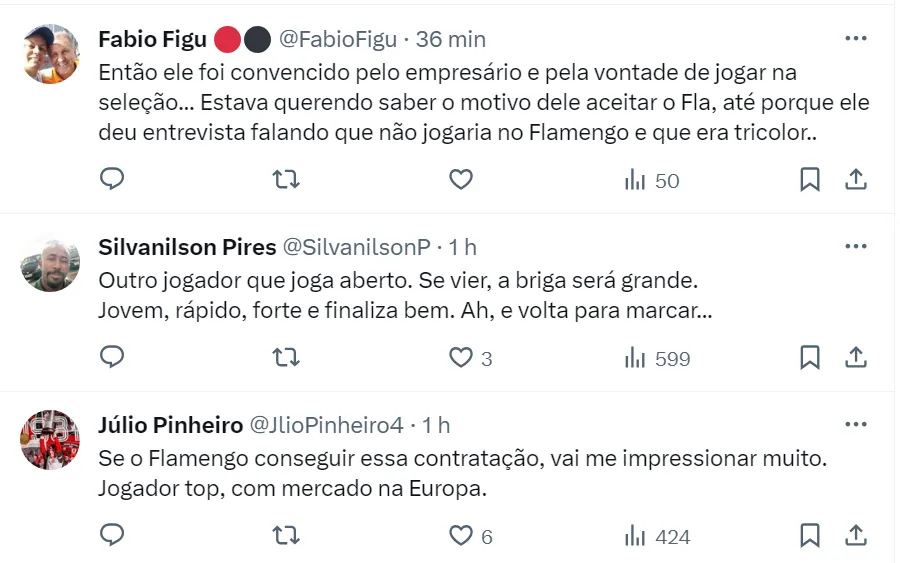Open Fabio Figu's profile name link
The height and width of the screenshot is (563, 900).
point(153,39)
